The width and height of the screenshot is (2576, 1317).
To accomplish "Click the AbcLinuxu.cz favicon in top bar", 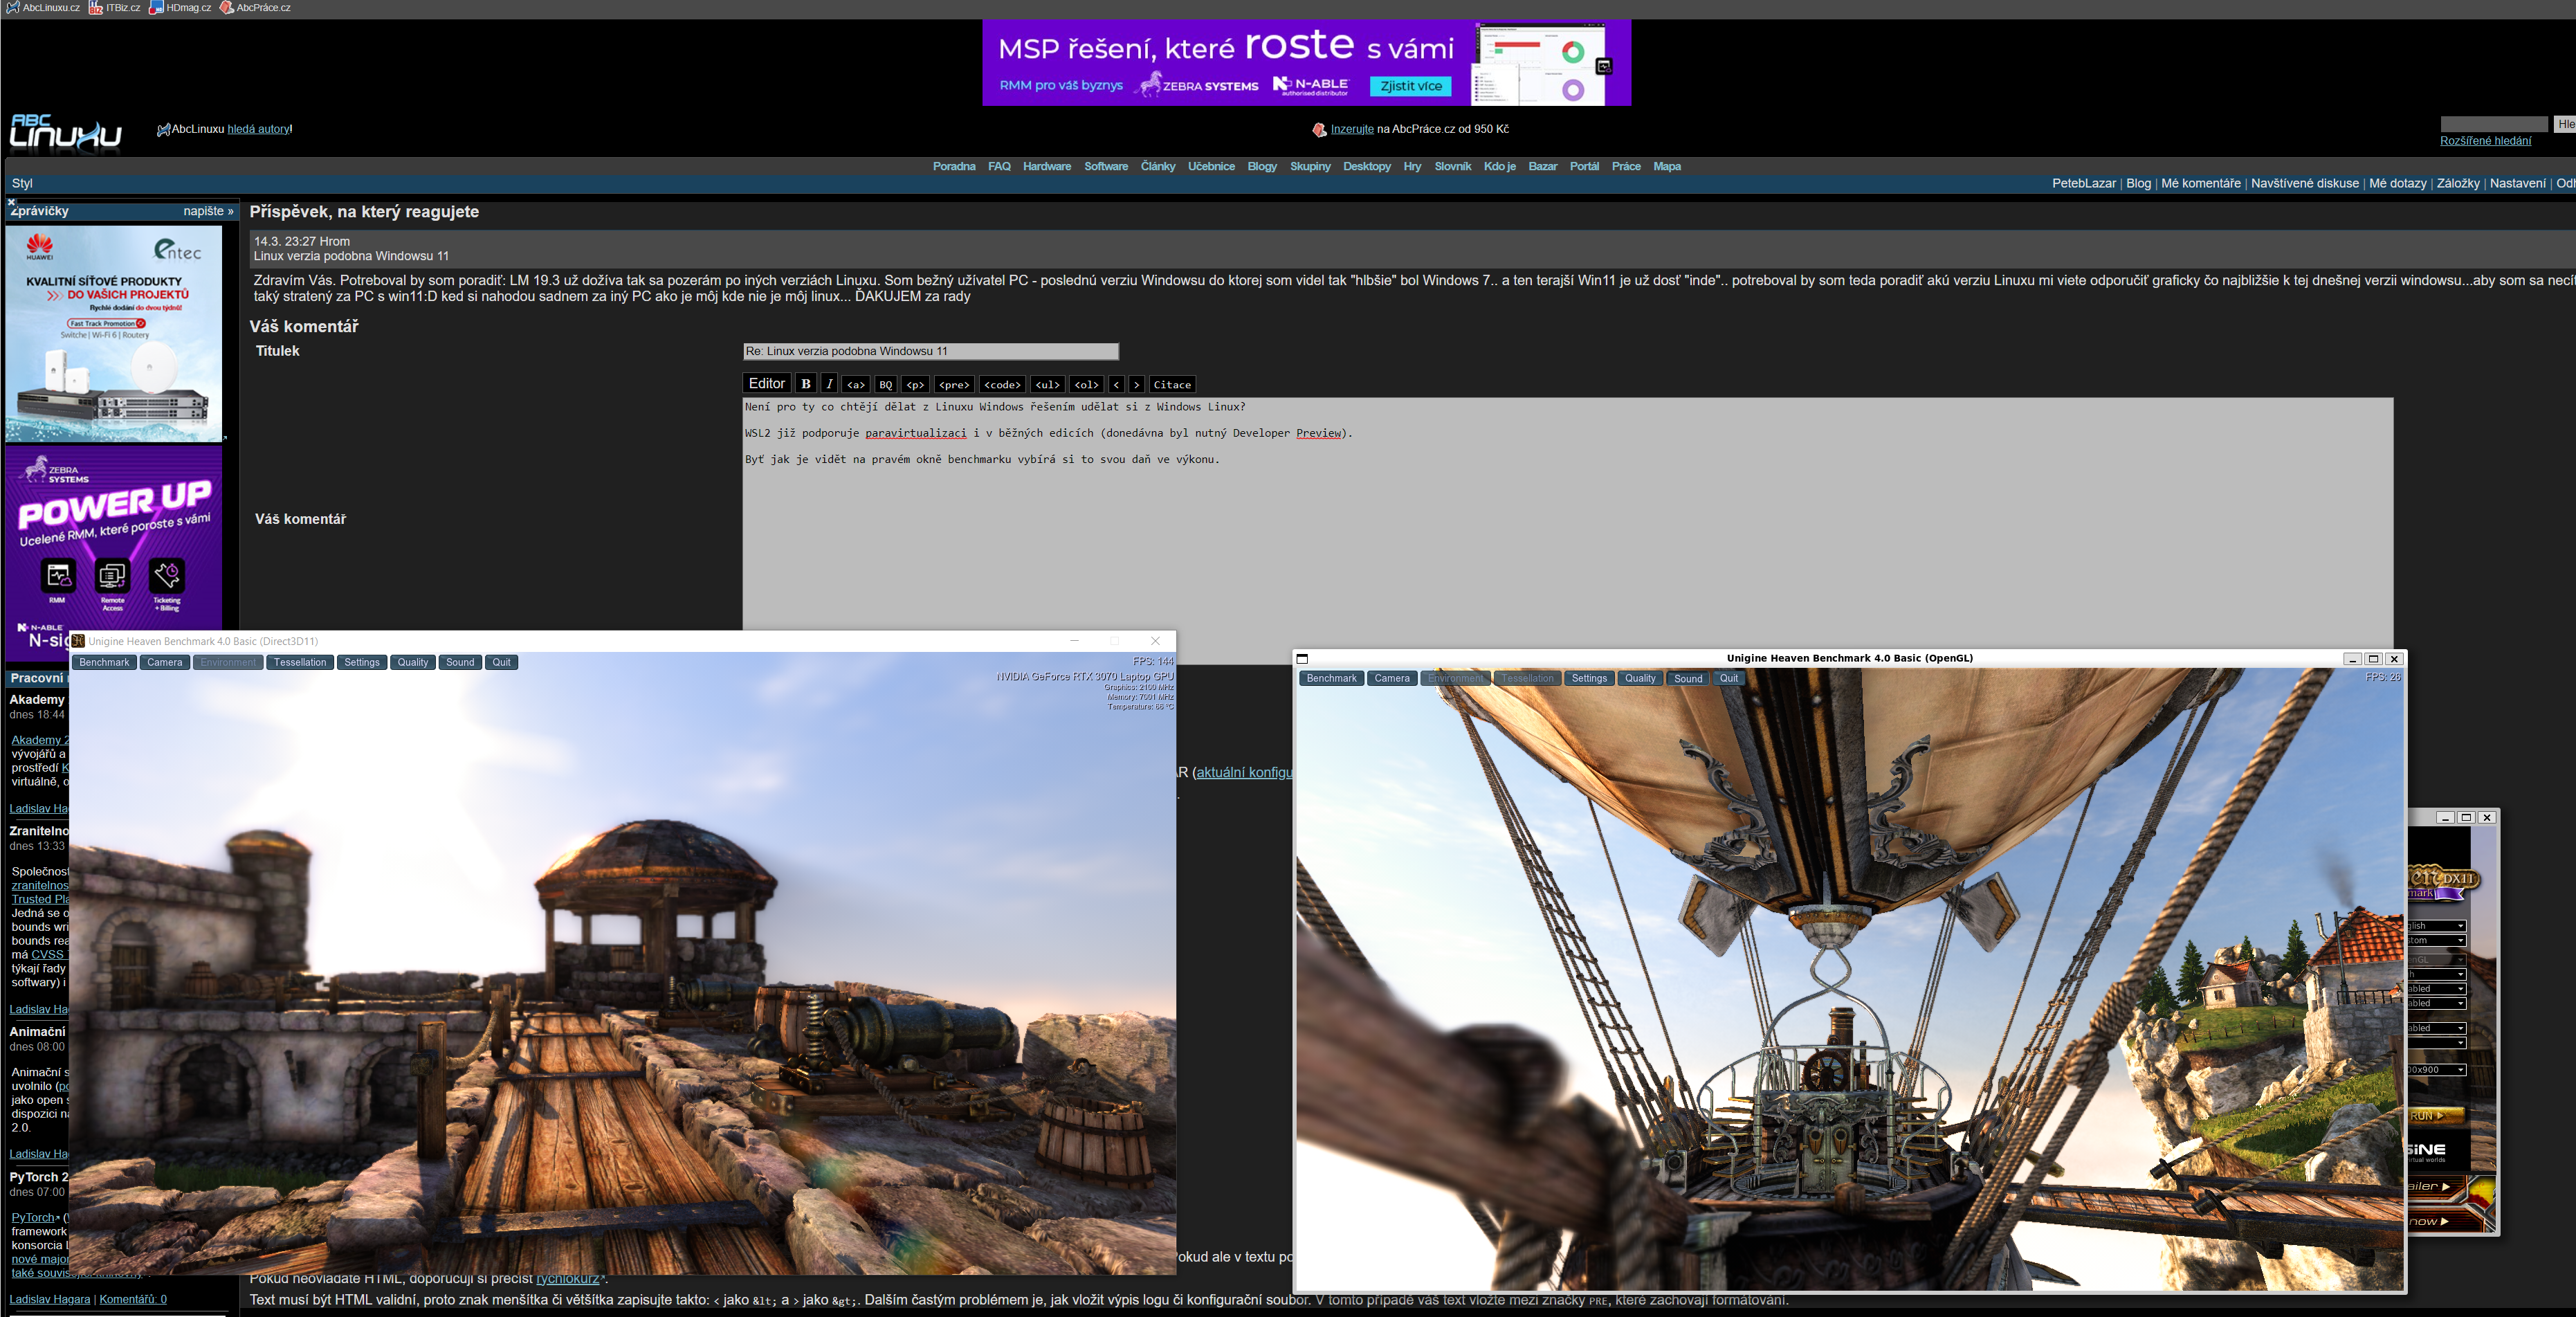I will (13, 8).
